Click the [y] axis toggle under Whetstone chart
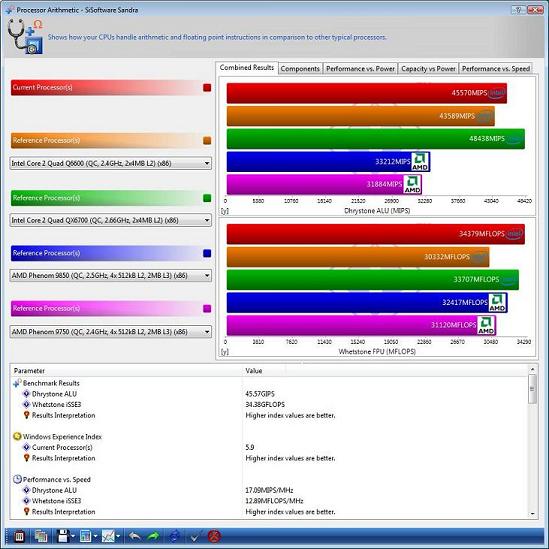 225,352
